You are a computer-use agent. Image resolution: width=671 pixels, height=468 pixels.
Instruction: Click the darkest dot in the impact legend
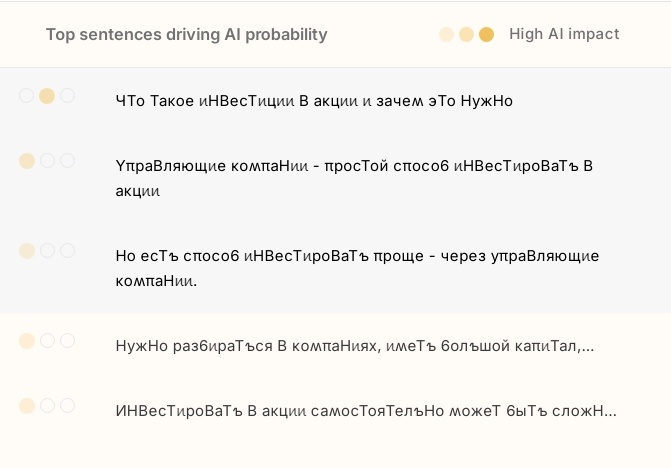click(x=487, y=35)
